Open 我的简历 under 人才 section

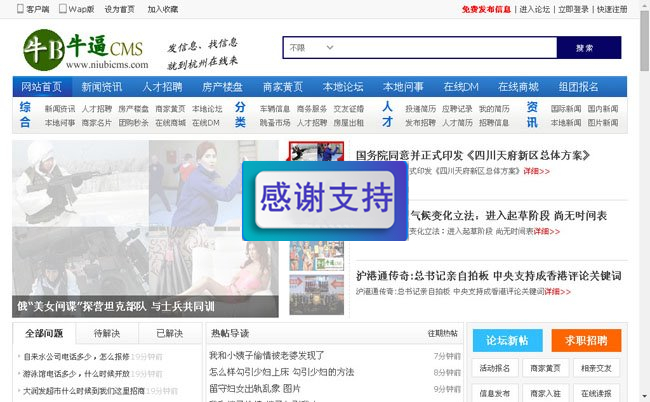pos(494,109)
